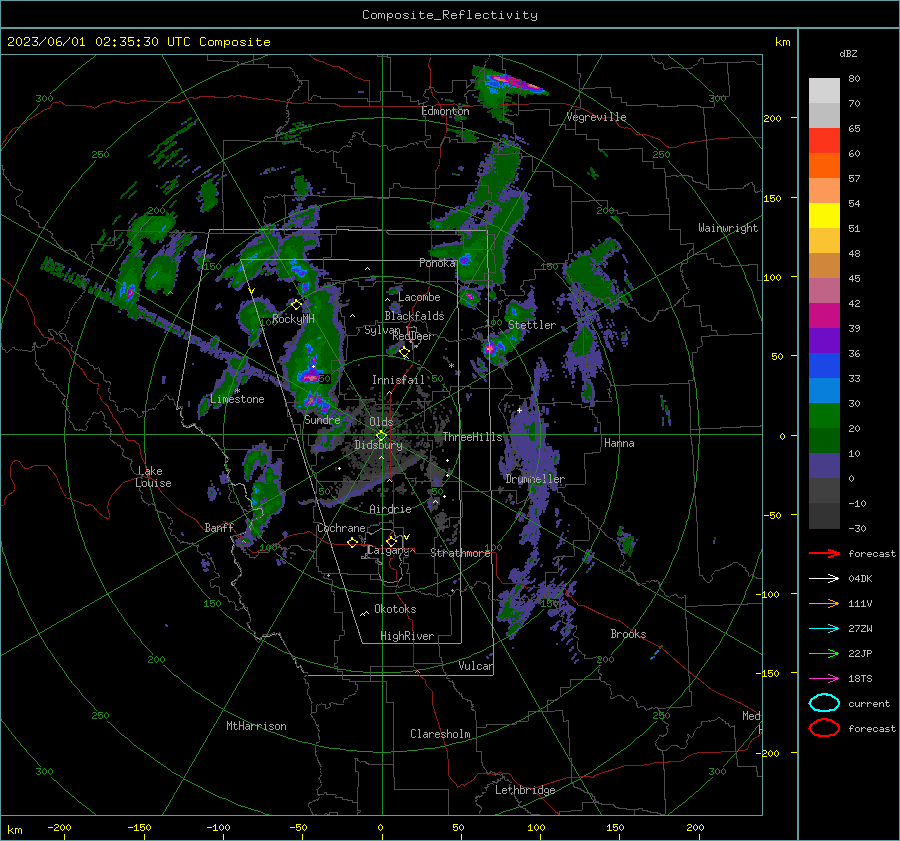This screenshot has width=900, height=841.
Task: Click the Claresholm city label
Action: coord(440,734)
